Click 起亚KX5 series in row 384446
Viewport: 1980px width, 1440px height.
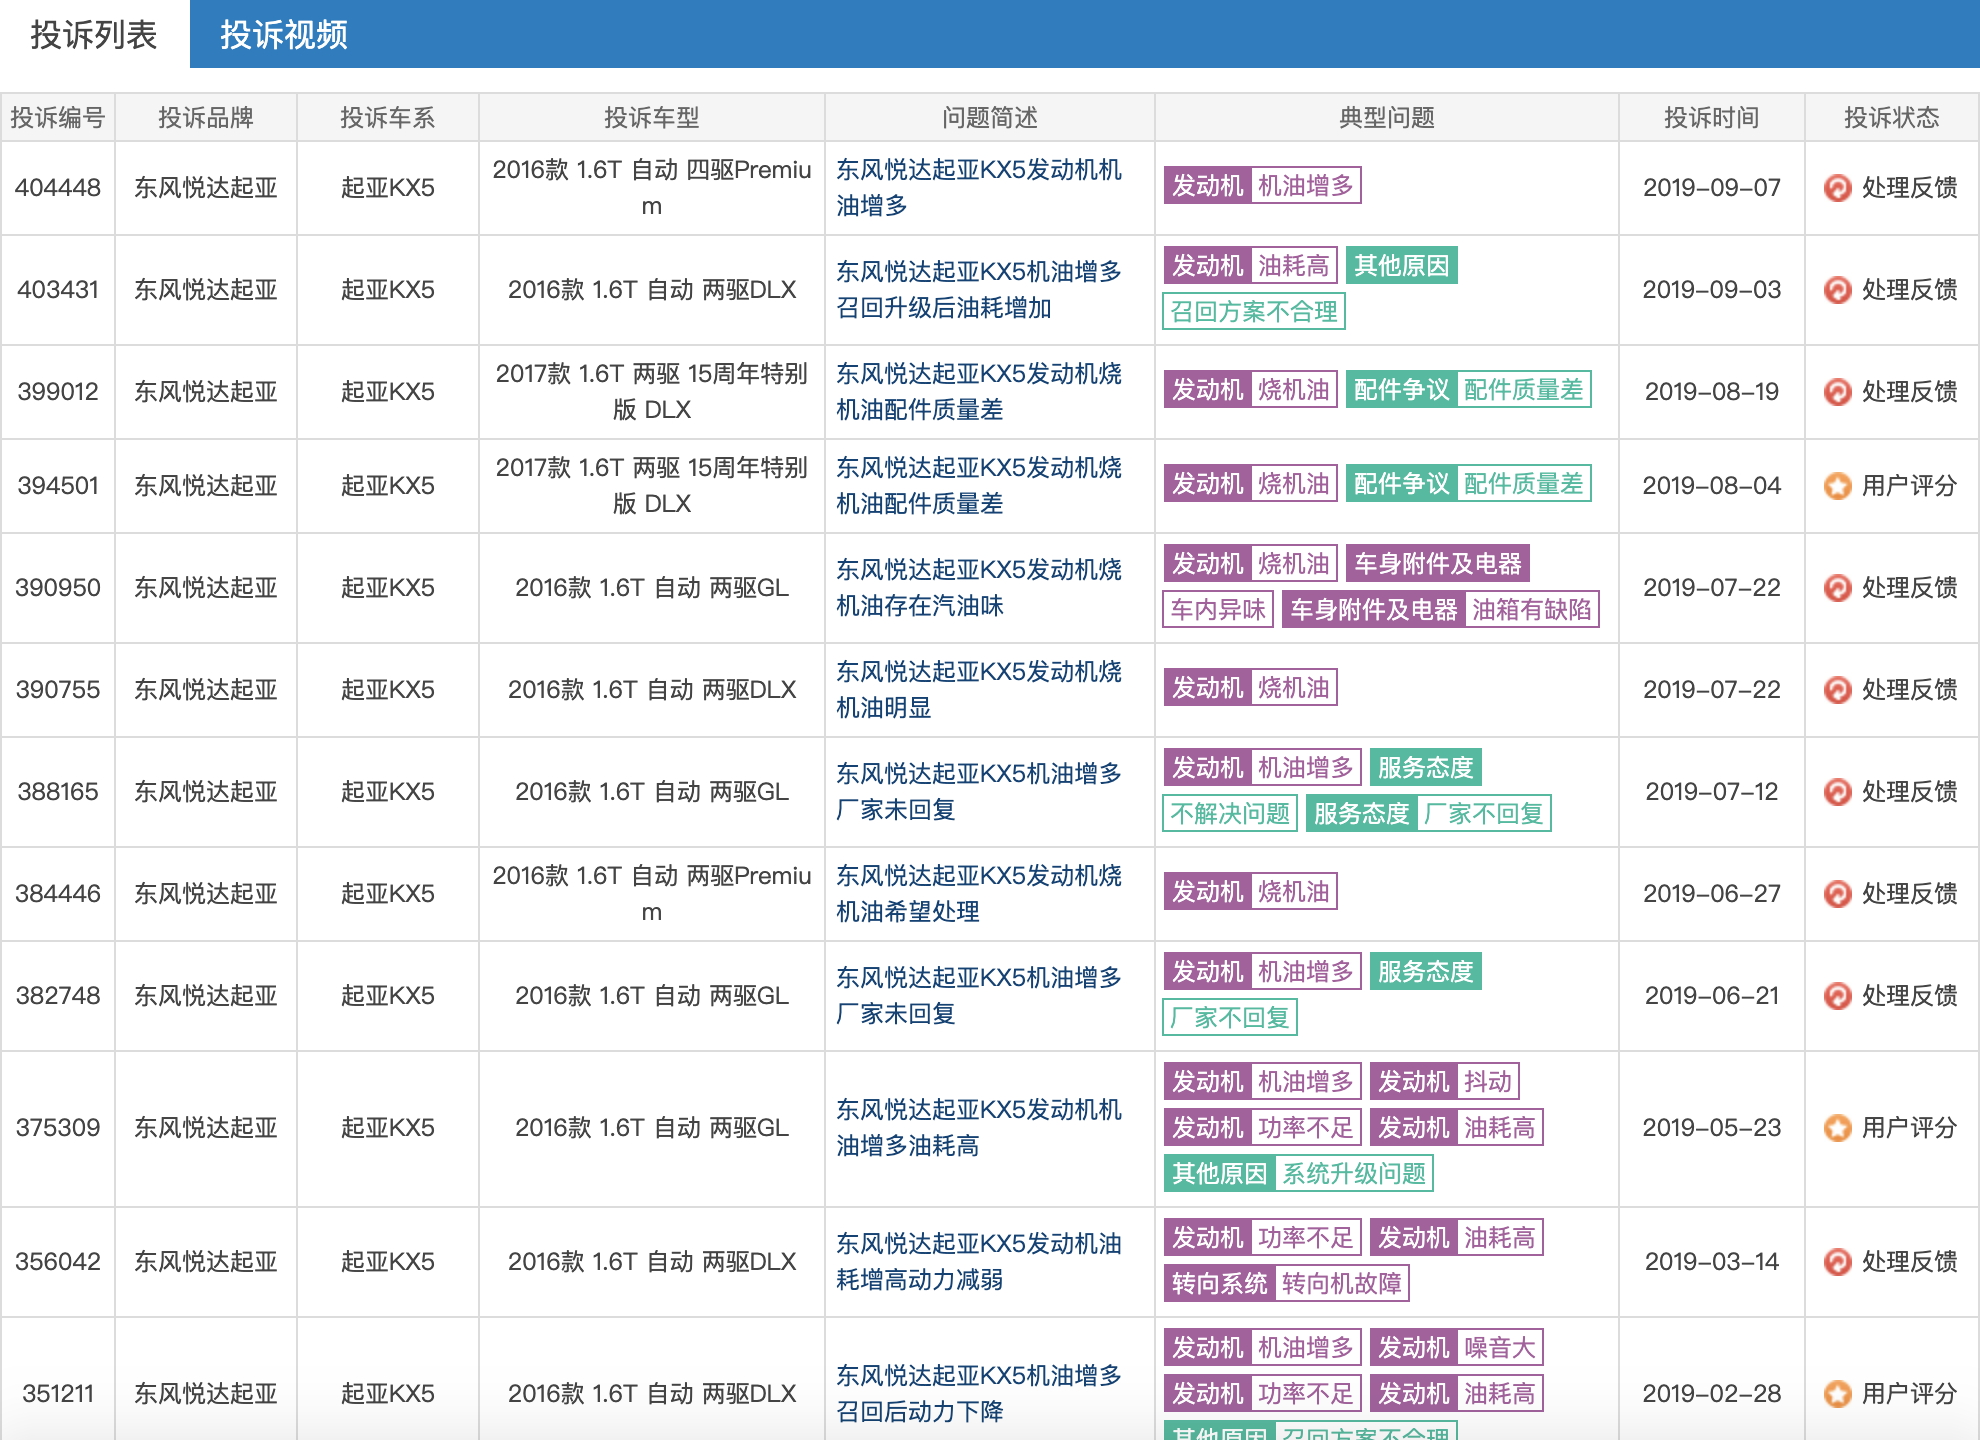[x=388, y=894]
